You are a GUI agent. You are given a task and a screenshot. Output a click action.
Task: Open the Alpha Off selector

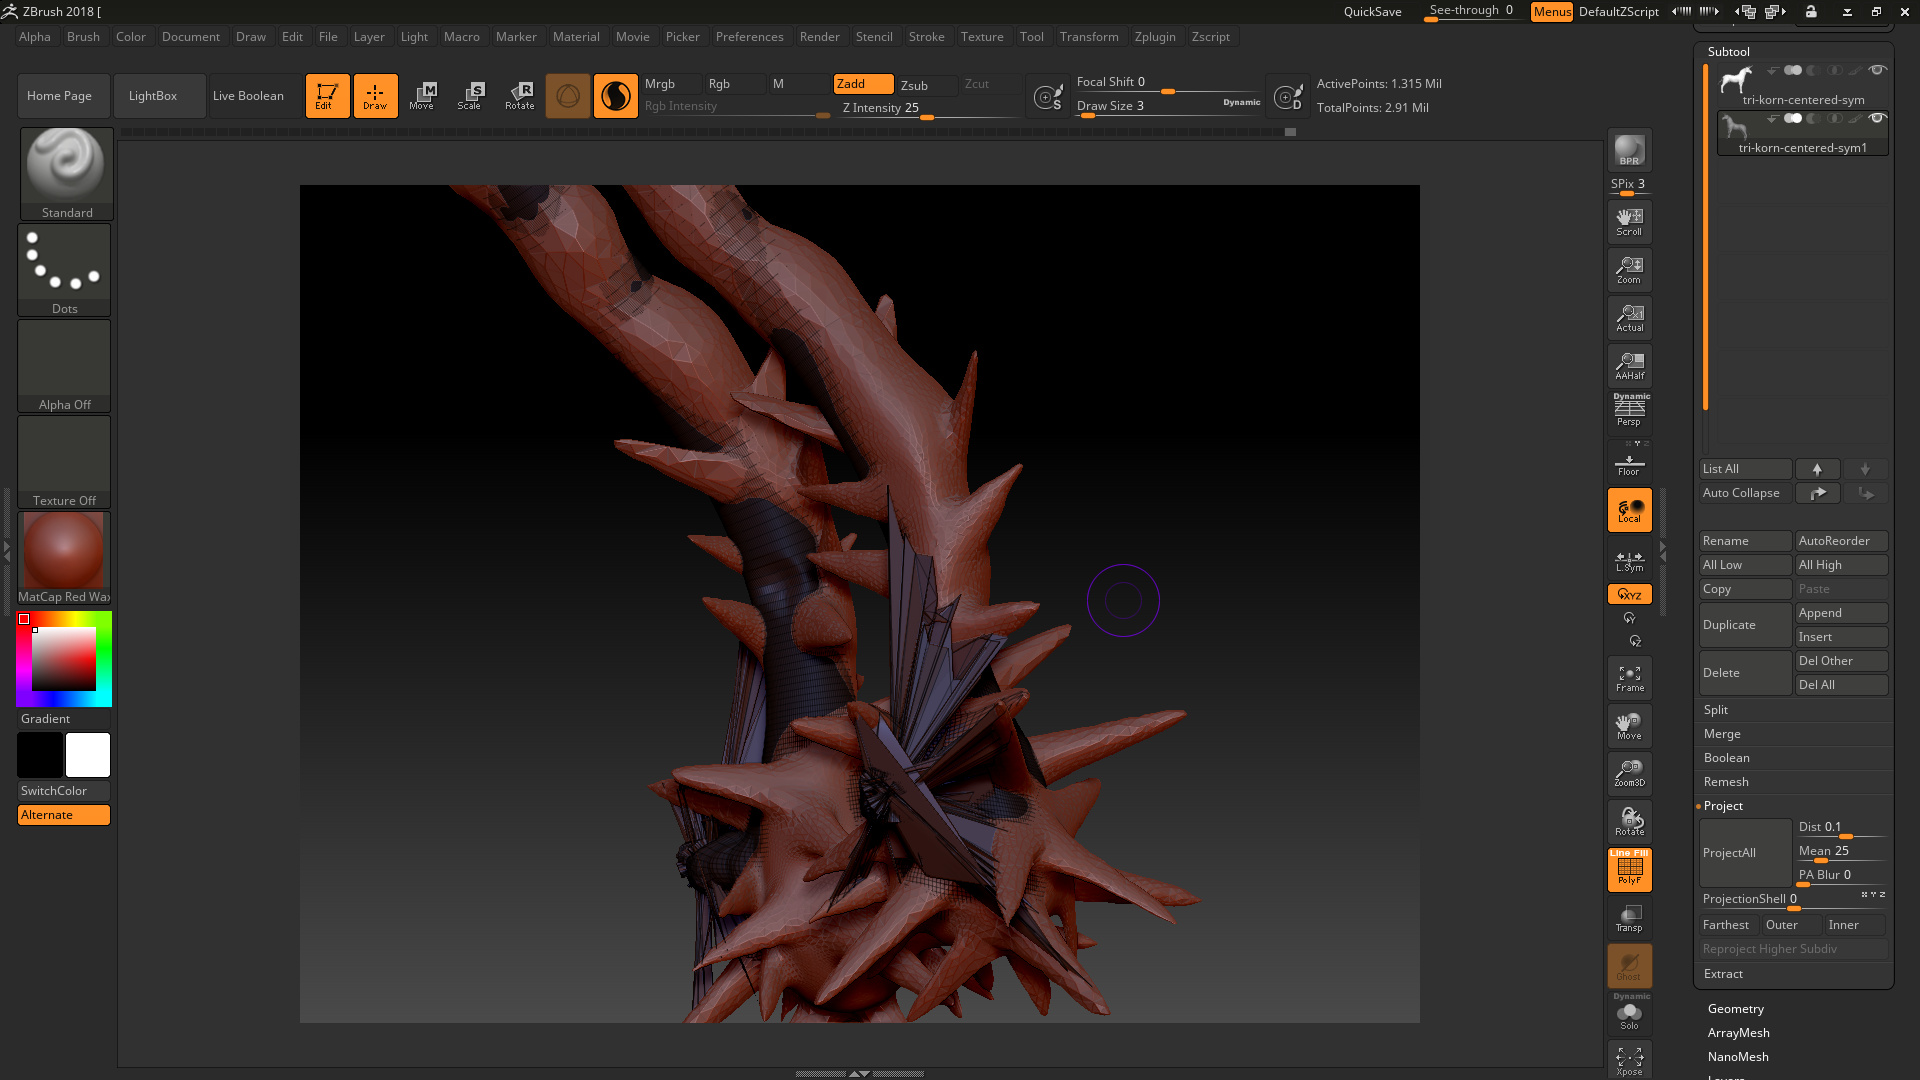(64, 365)
